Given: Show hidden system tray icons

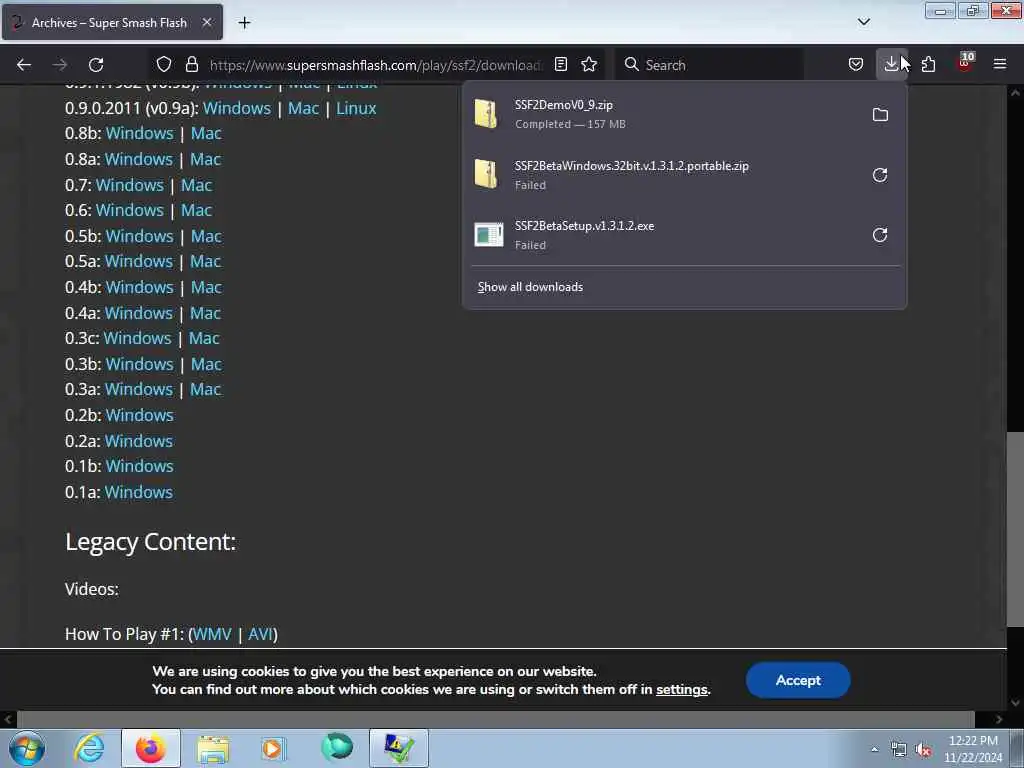Looking at the screenshot, I should (874, 749).
